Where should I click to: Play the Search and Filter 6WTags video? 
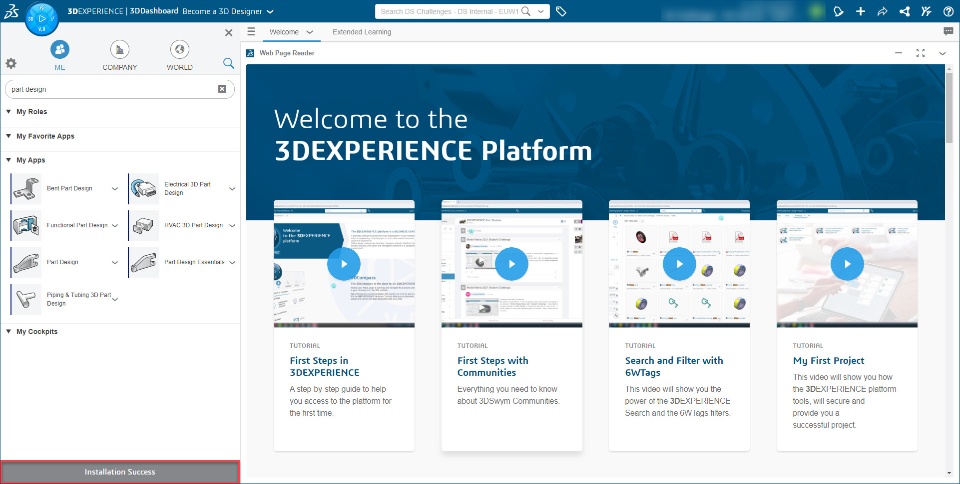679,264
